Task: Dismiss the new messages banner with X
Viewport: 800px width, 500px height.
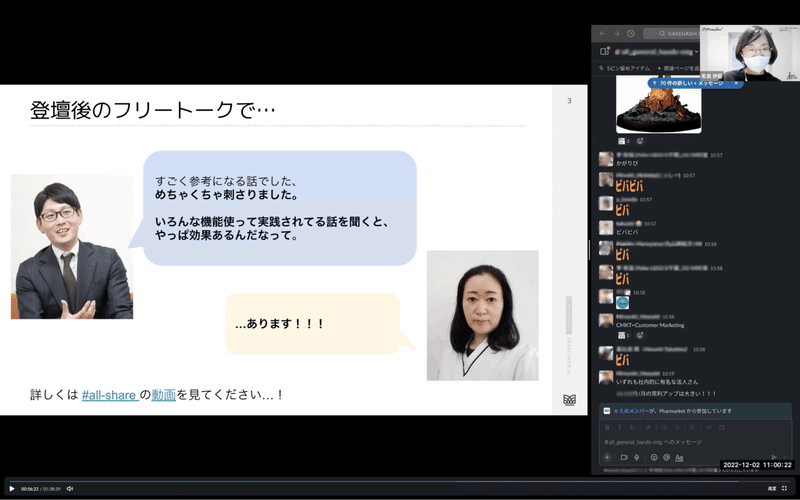Action: click(x=736, y=83)
